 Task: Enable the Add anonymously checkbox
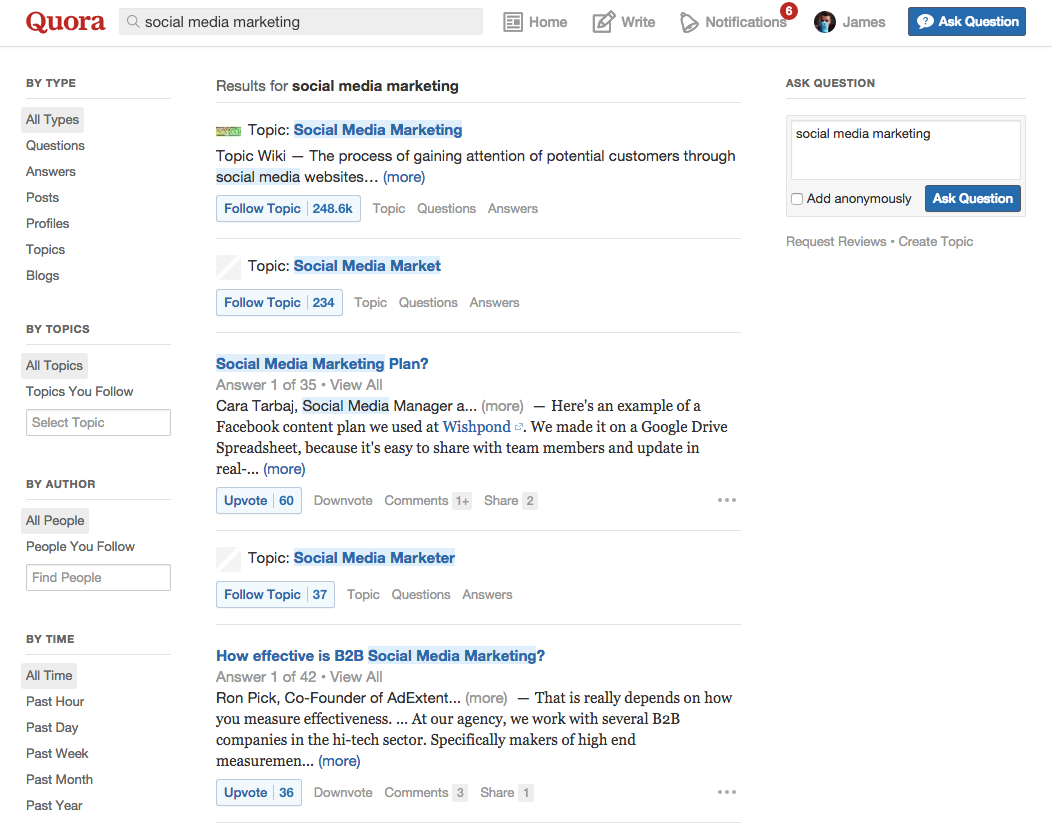tap(797, 199)
